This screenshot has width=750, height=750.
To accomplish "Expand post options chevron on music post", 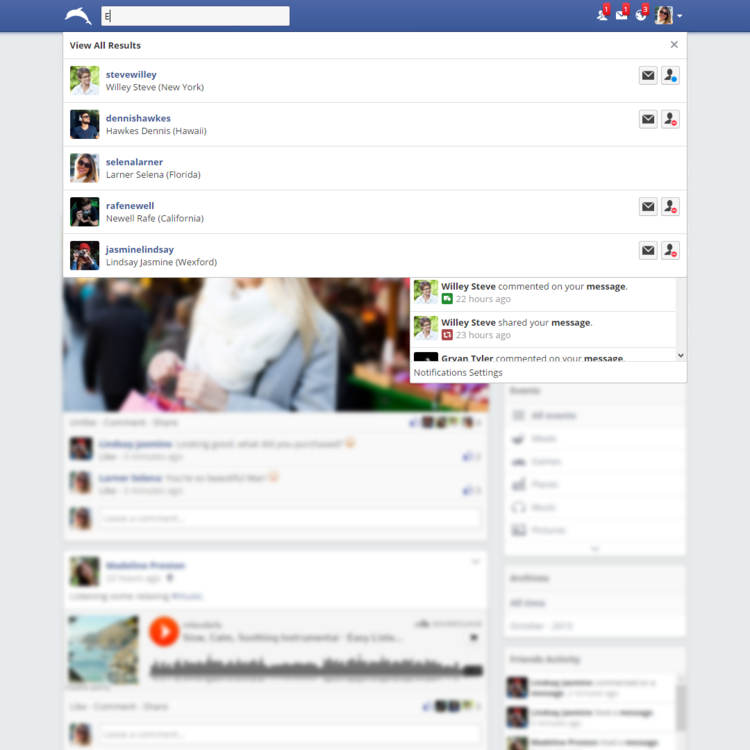I will click(x=475, y=562).
